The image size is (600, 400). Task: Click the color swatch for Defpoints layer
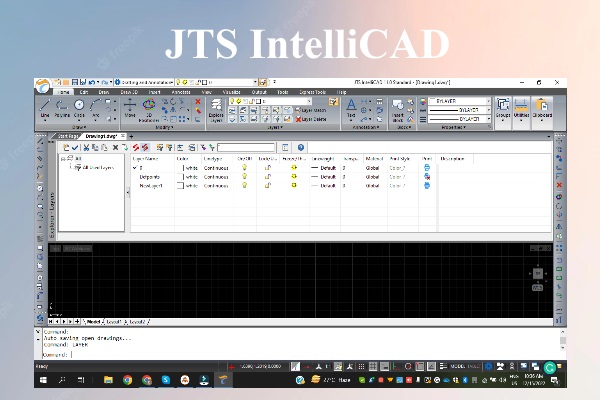point(180,176)
